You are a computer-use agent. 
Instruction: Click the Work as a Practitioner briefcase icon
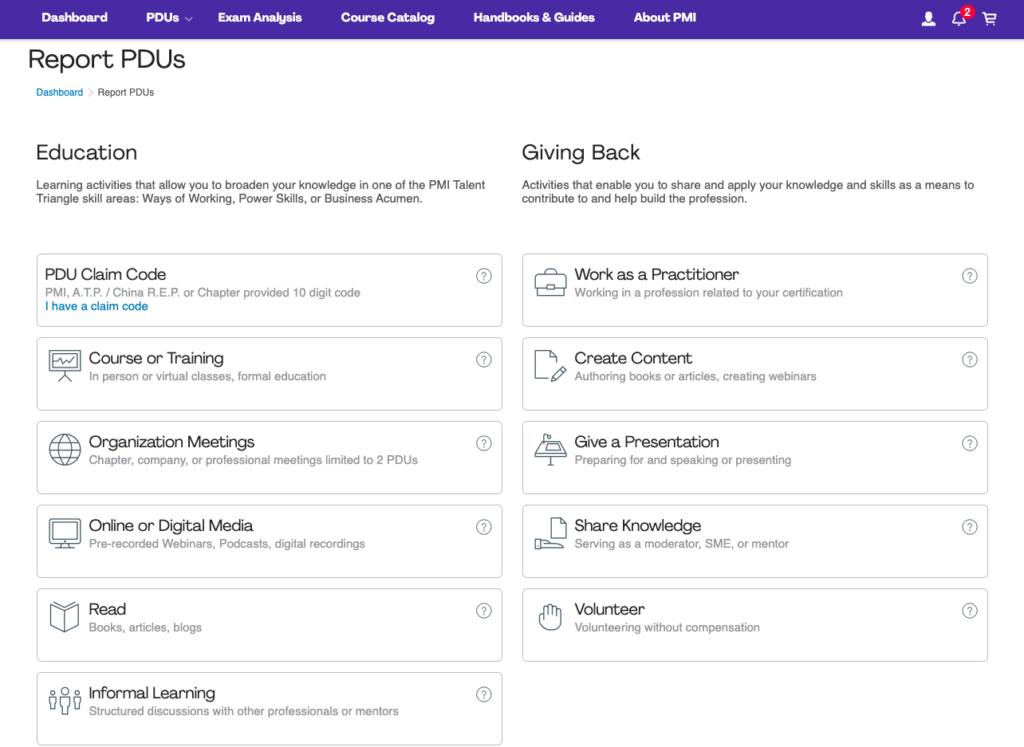coord(550,282)
